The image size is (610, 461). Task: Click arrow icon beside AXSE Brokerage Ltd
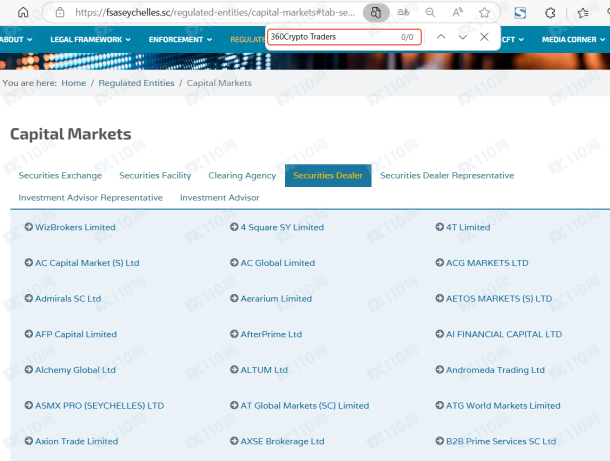[234, 441]
